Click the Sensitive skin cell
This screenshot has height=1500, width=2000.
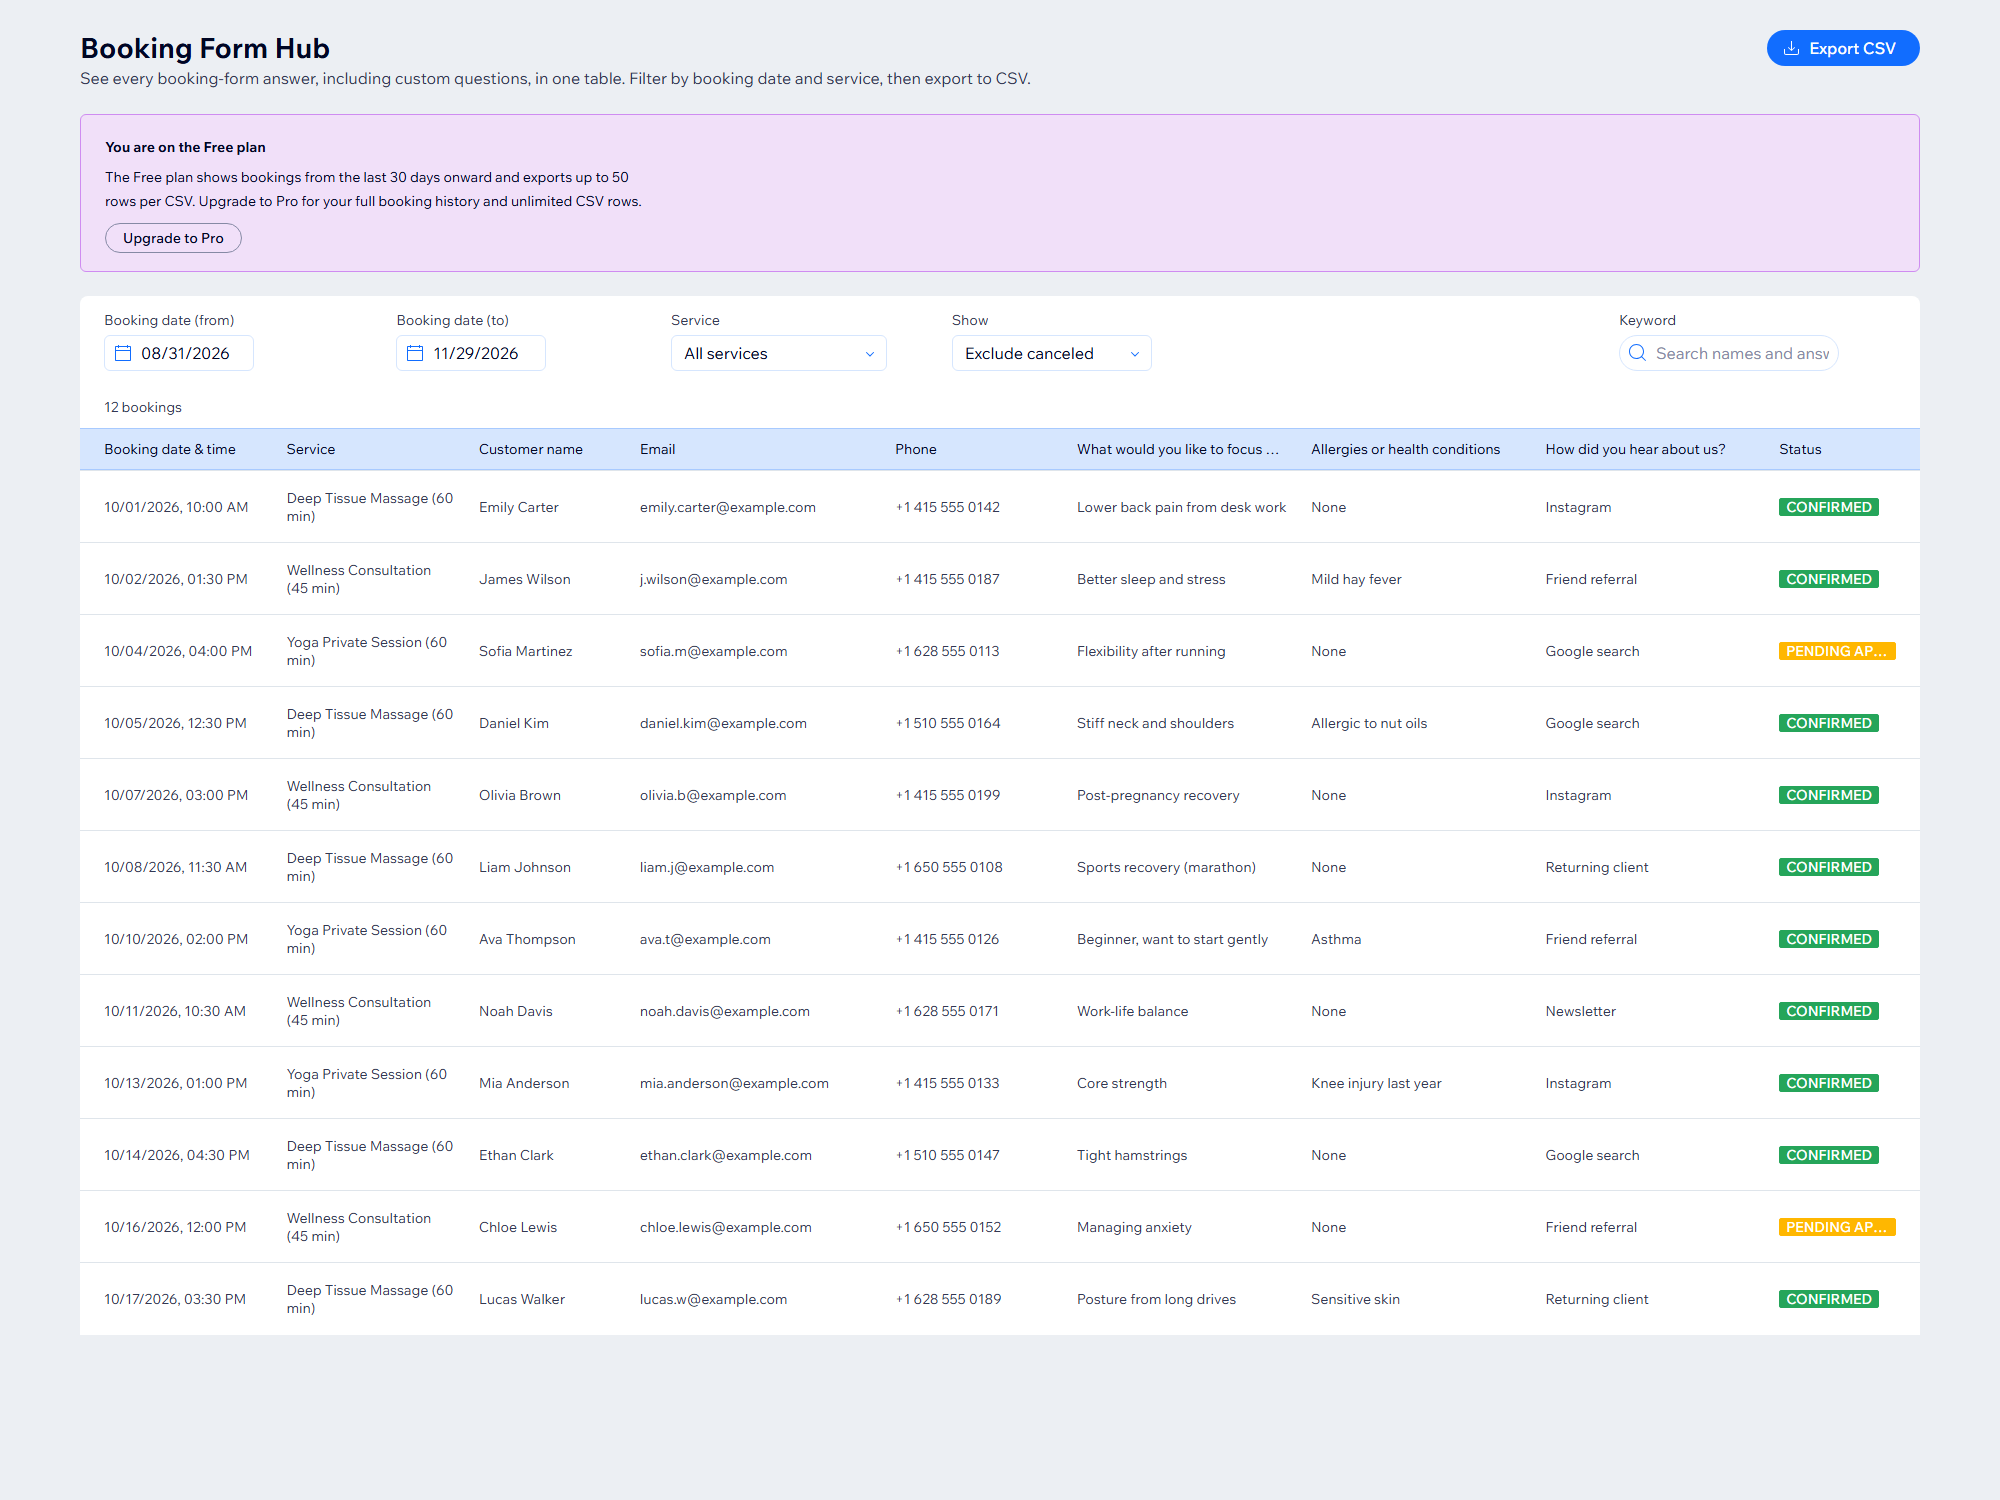tap(1355, 1299)
